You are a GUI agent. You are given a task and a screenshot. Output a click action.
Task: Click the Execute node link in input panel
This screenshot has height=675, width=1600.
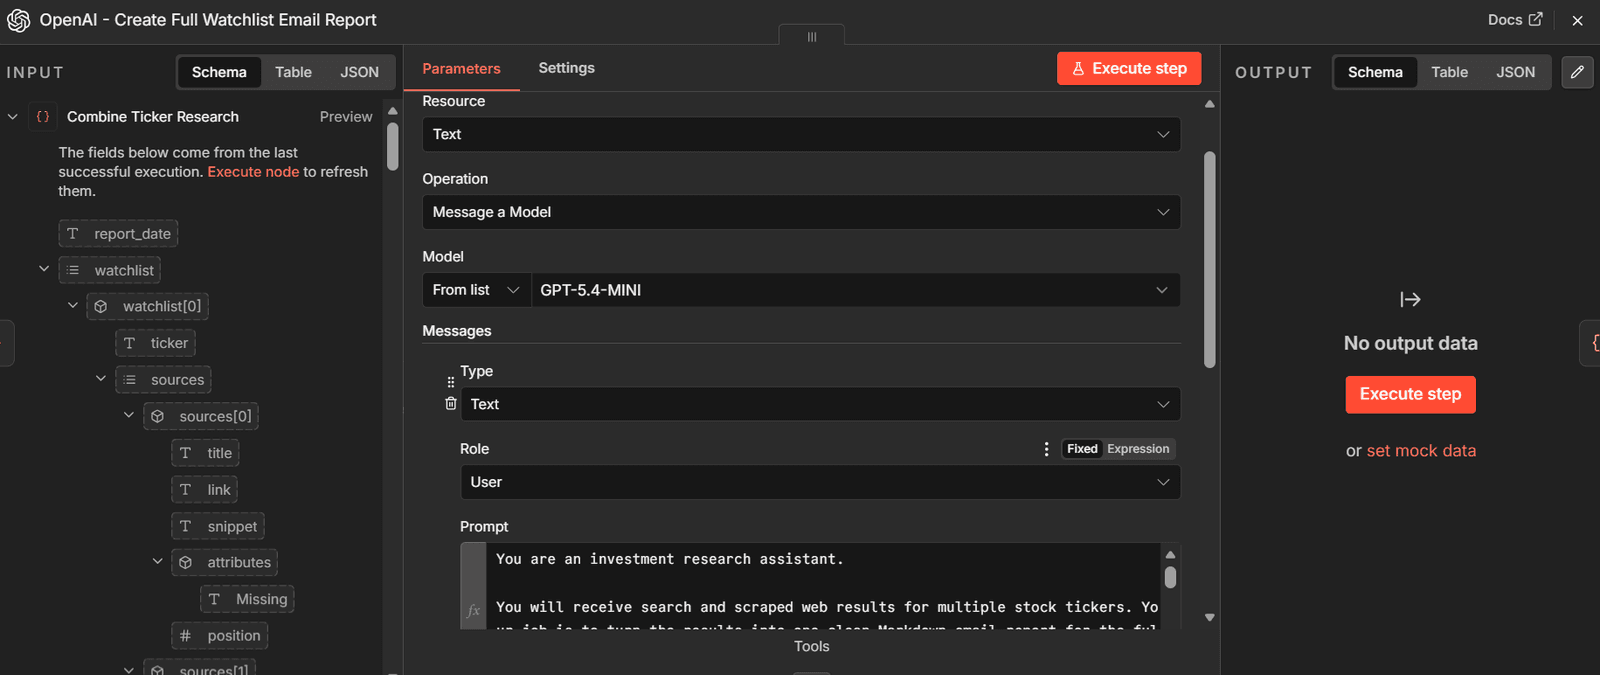(x=253, y=172)
